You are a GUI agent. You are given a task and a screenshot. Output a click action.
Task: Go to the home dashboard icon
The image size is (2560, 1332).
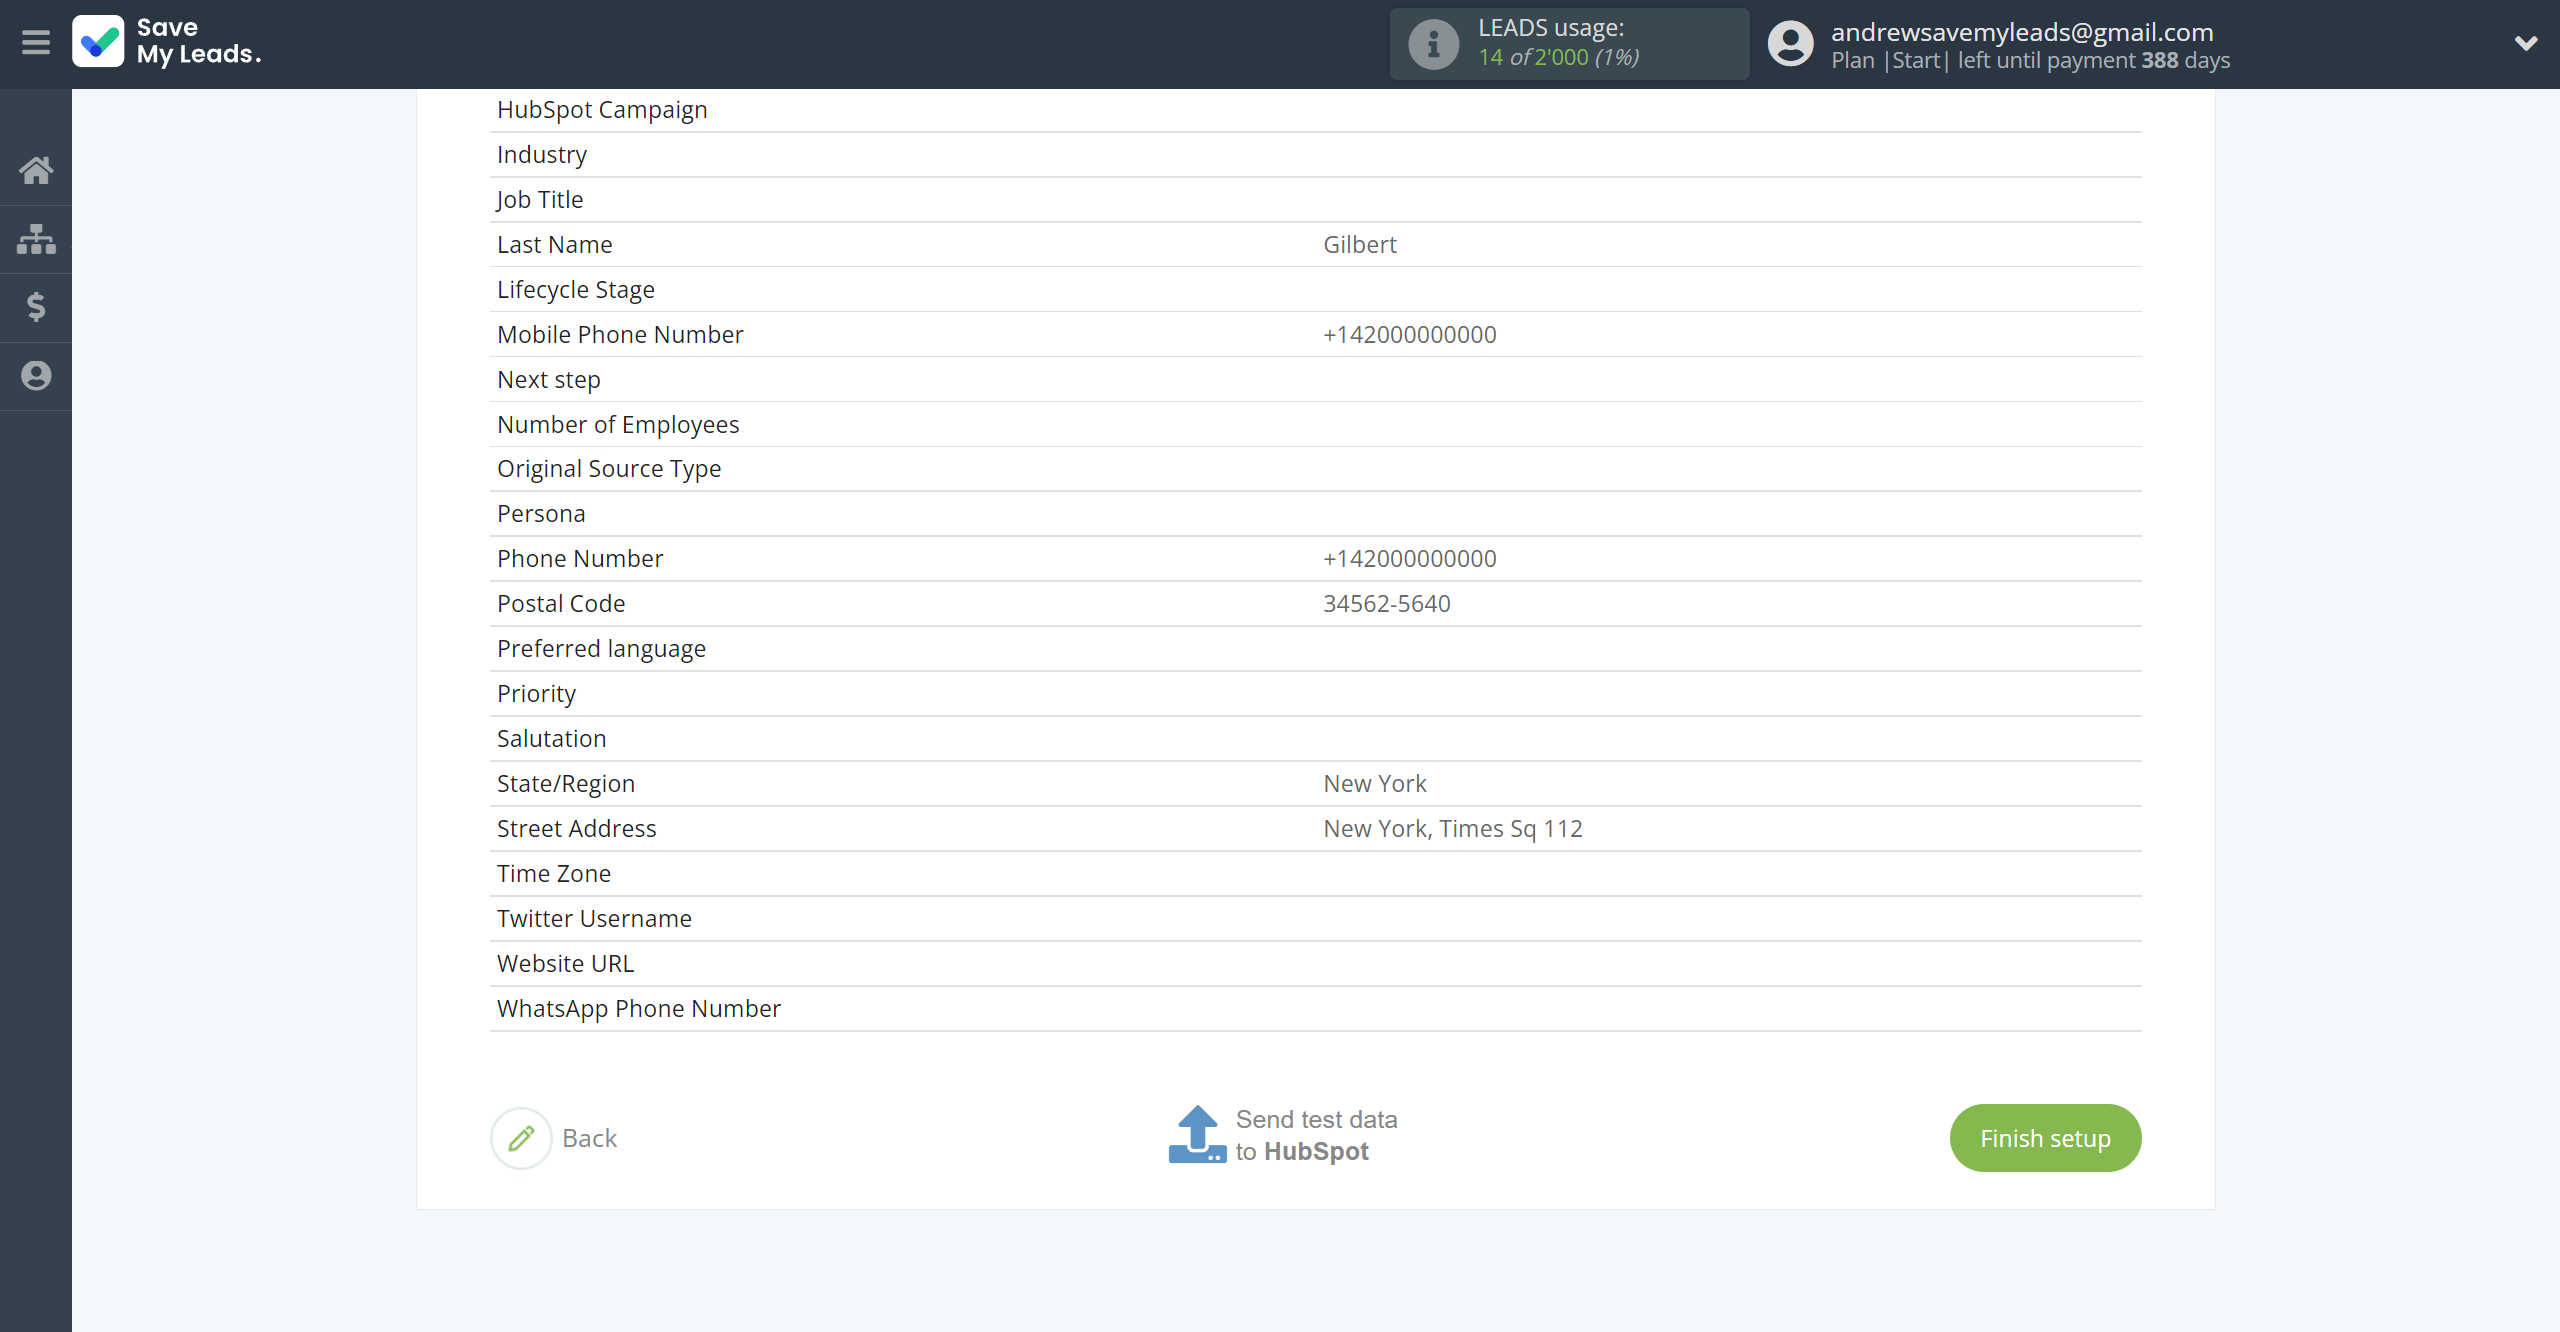[x=36, y=170]
